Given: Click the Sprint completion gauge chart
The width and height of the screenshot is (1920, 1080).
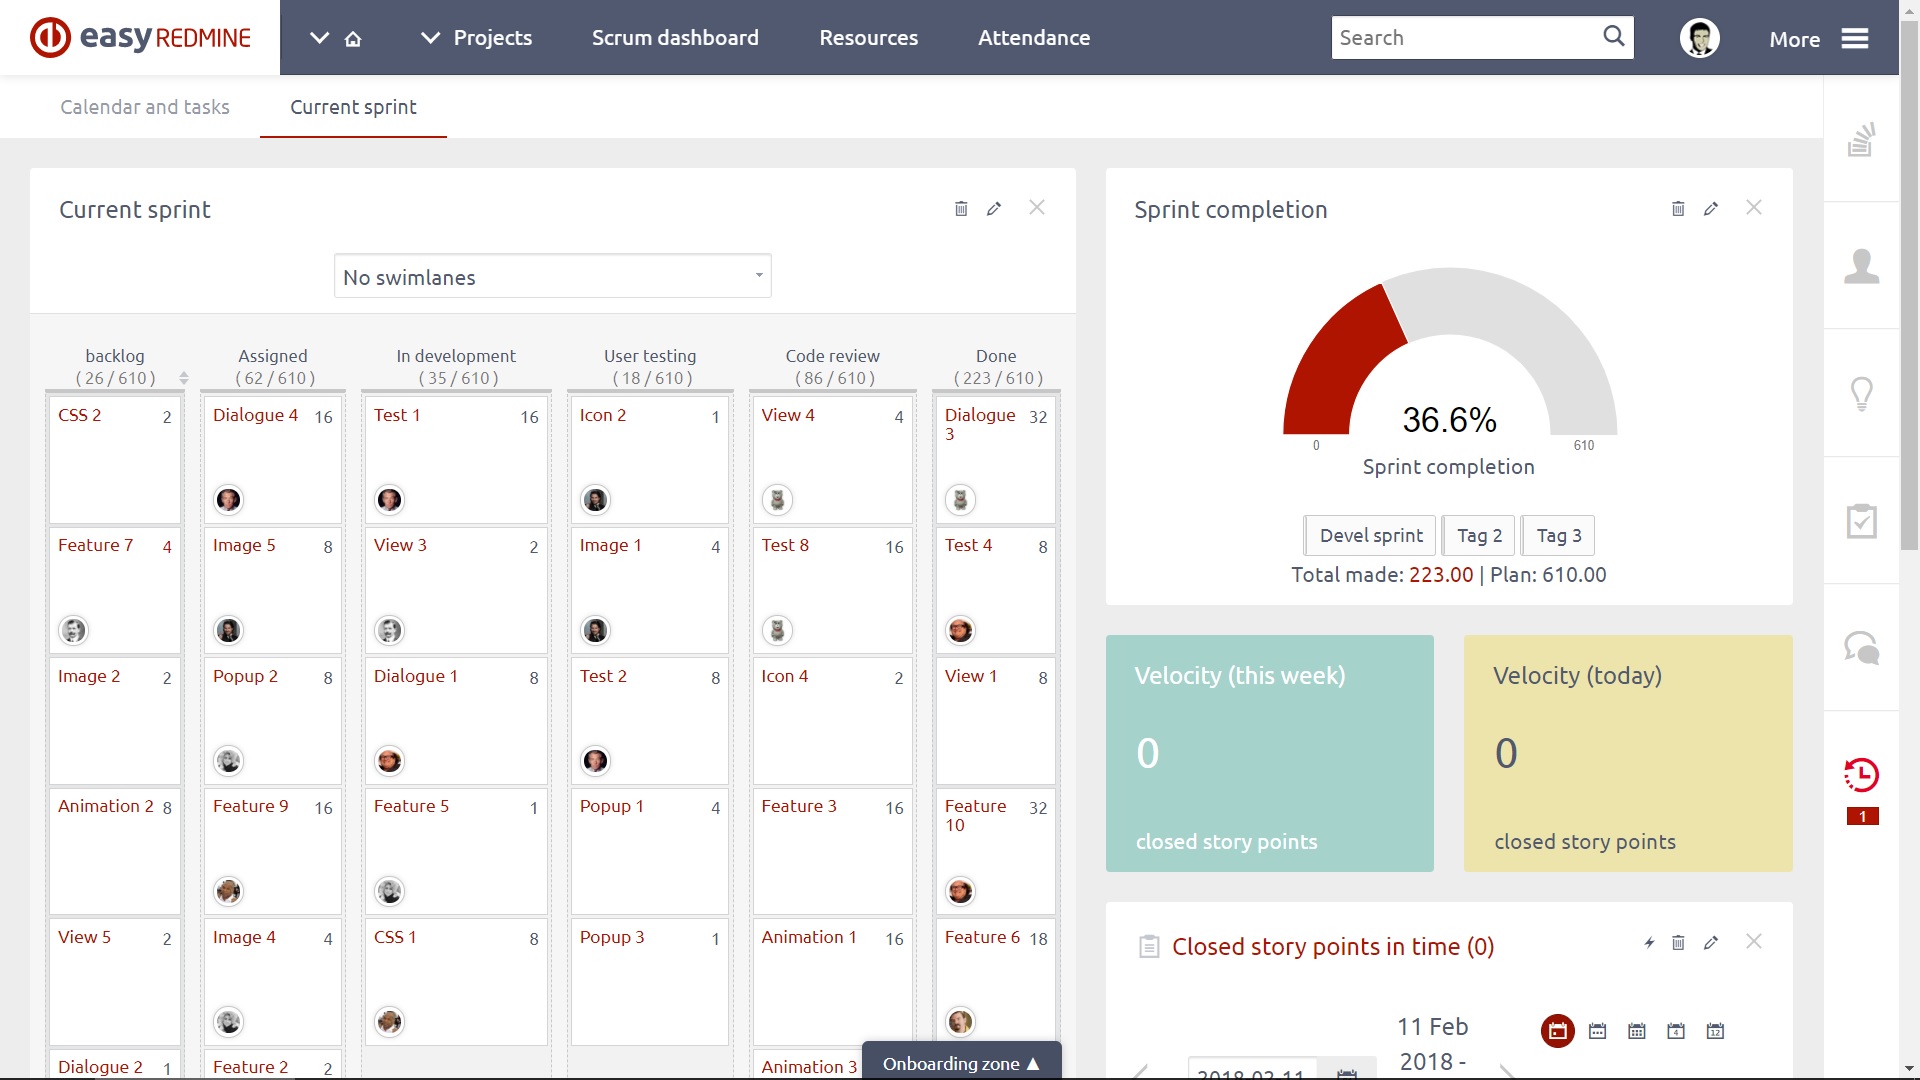Looking at the screenshot, I should point(1449,351).
